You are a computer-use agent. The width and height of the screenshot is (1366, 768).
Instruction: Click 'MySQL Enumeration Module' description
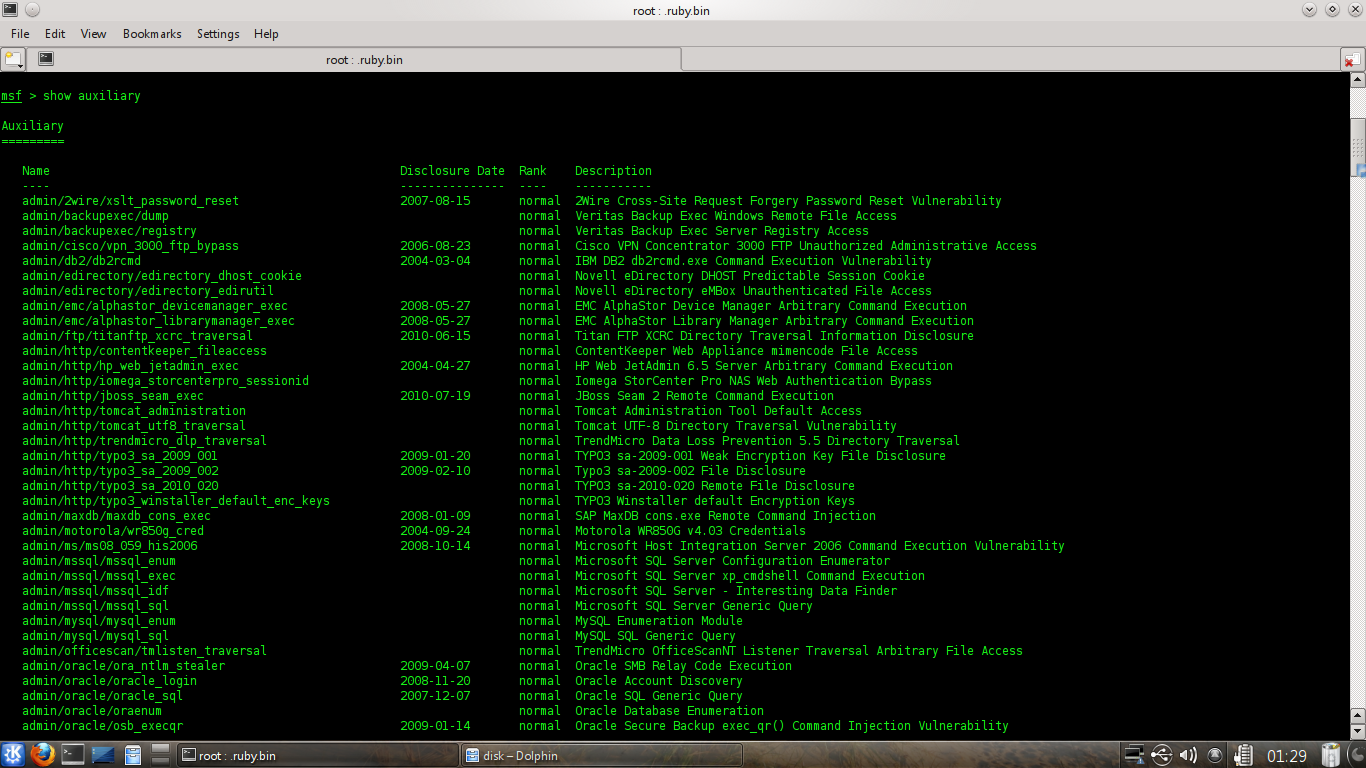(659, 621)
